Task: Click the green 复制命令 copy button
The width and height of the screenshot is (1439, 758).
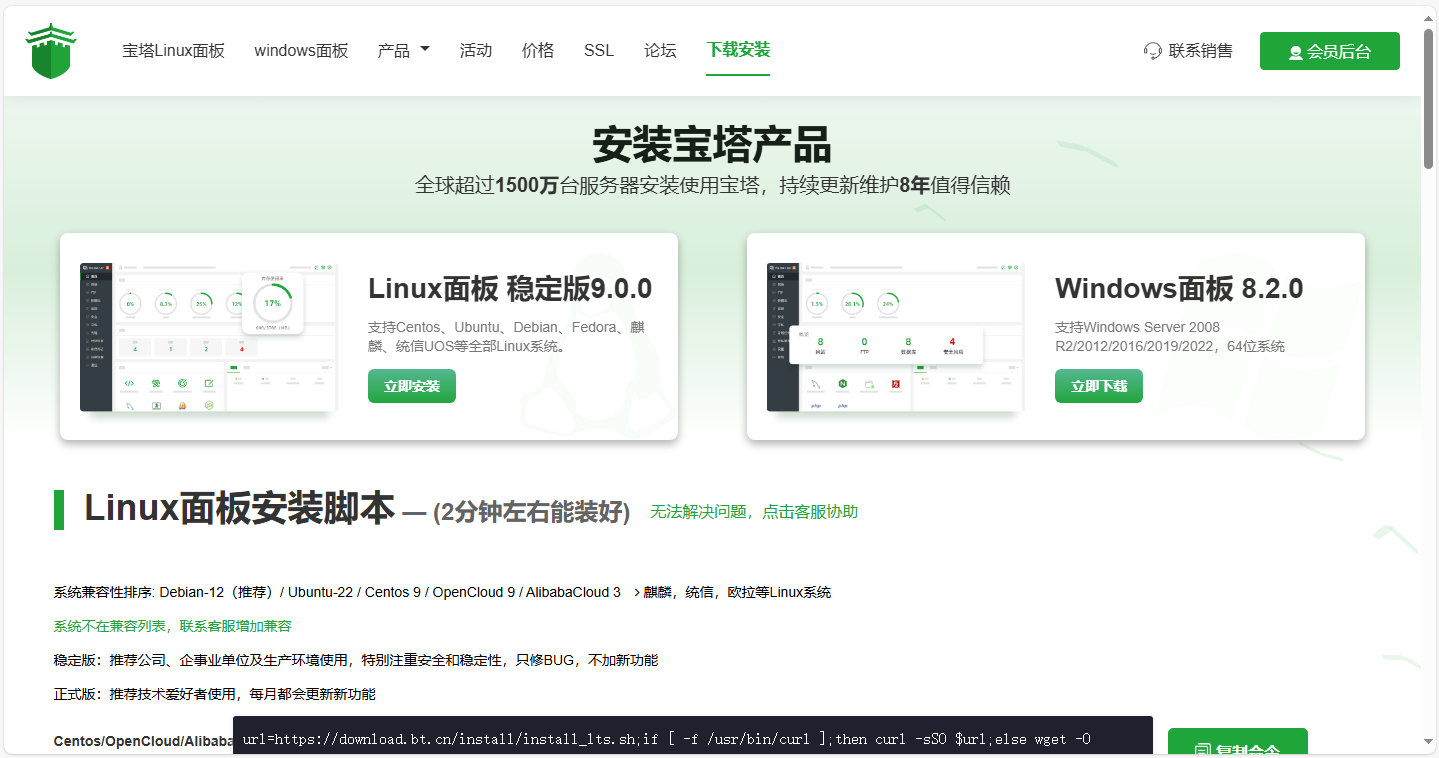Action: point(1238,742)
